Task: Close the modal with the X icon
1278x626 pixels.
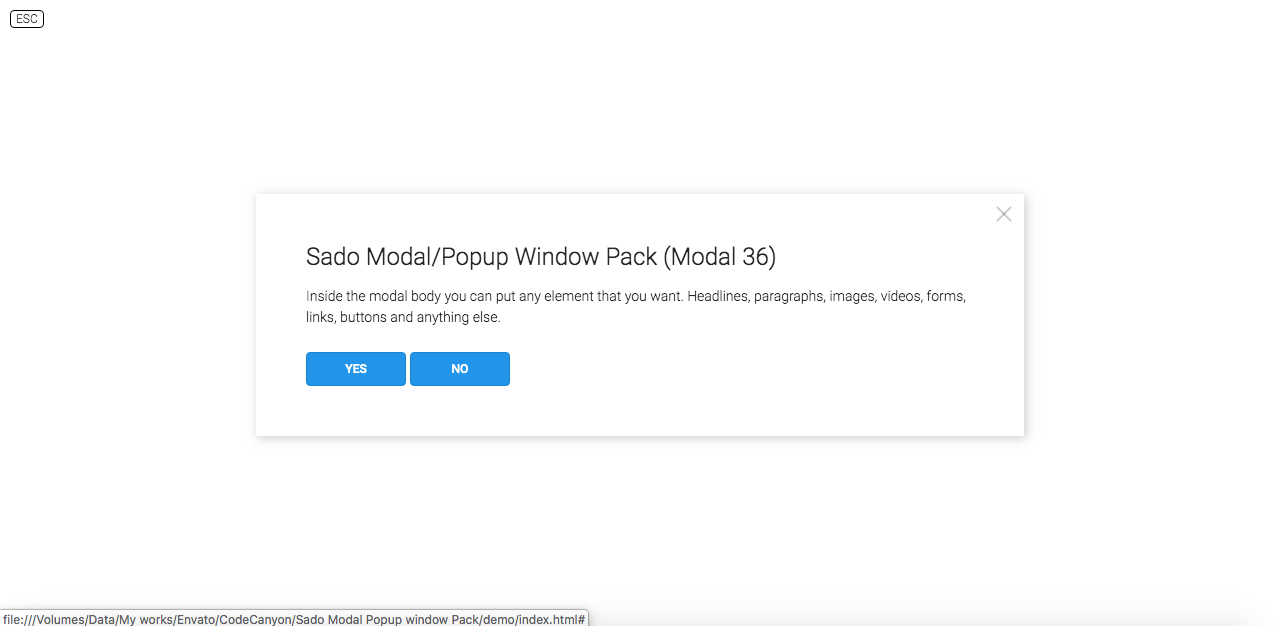Action: point(1004,214)
